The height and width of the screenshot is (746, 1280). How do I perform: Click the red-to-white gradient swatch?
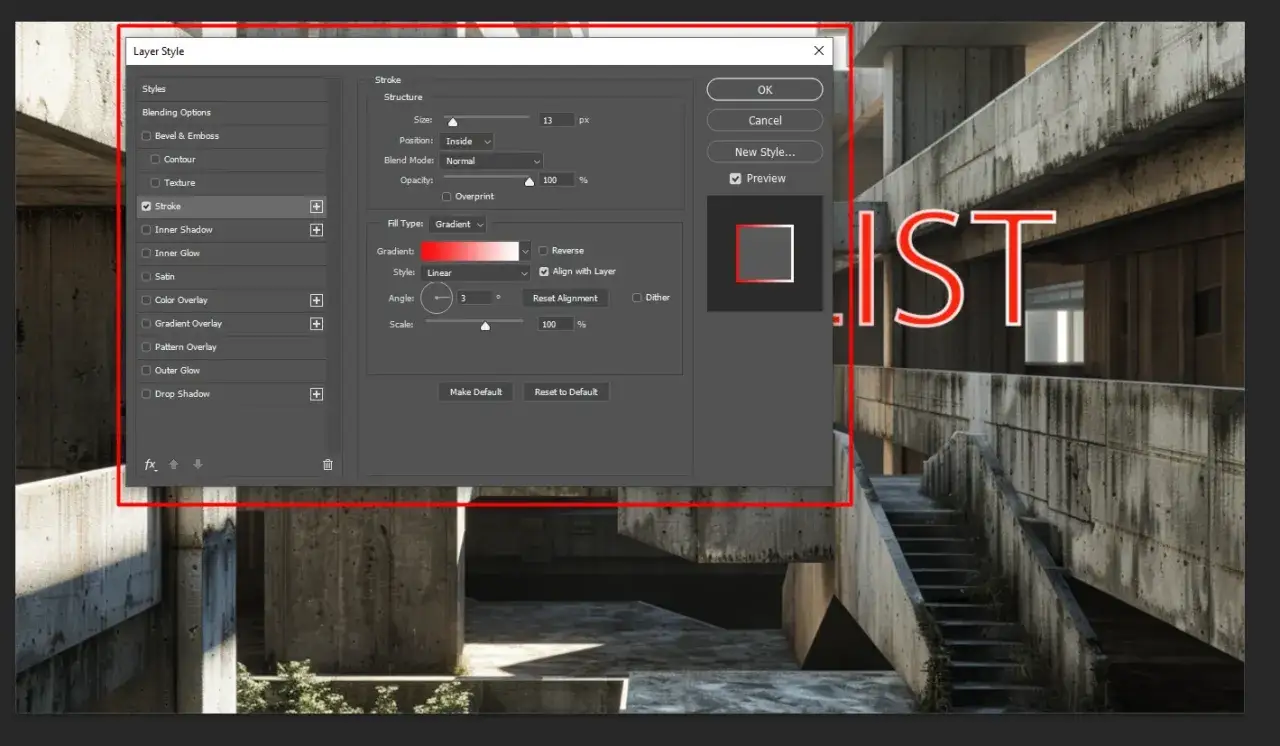click(x=470, y=251)
